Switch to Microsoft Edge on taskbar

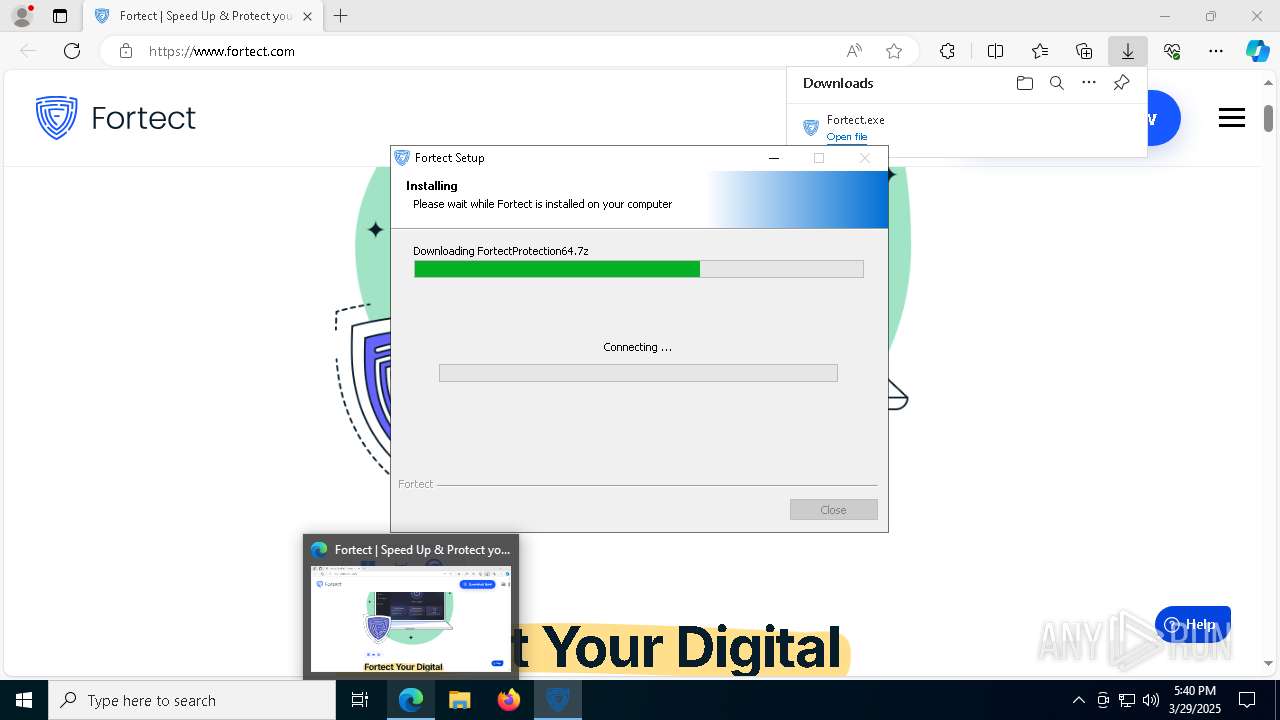411,700
